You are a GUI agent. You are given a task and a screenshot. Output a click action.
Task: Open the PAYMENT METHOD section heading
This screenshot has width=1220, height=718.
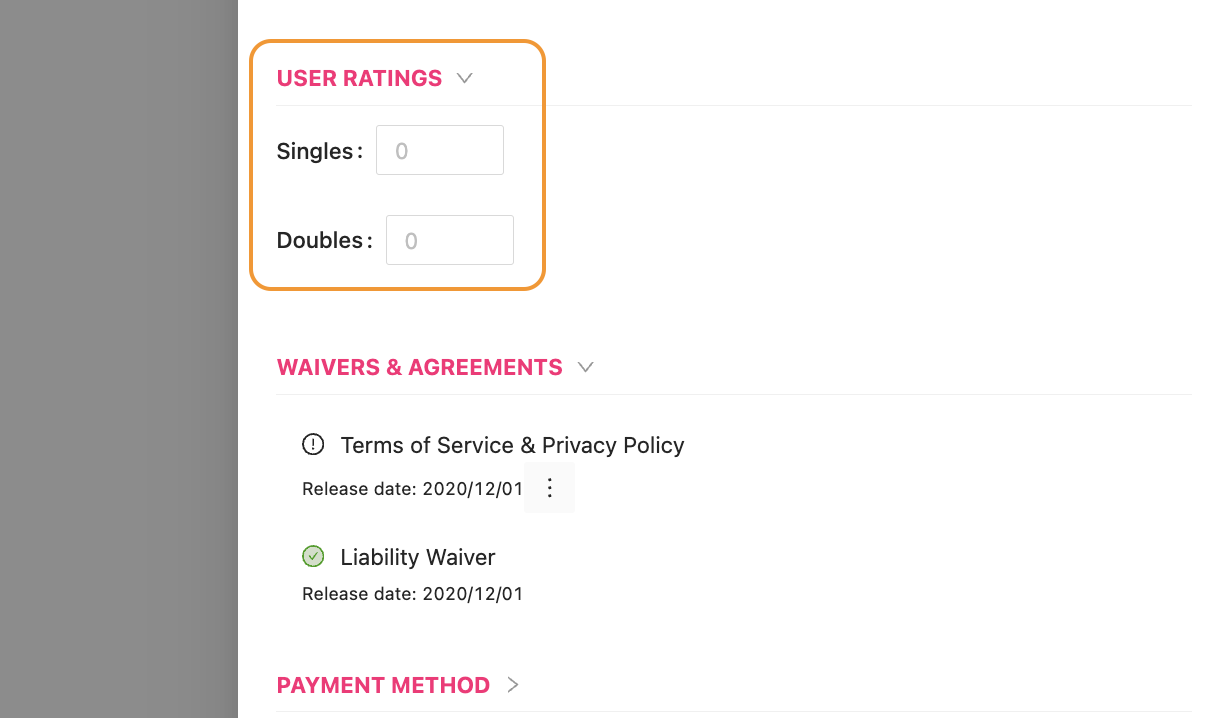383,685
